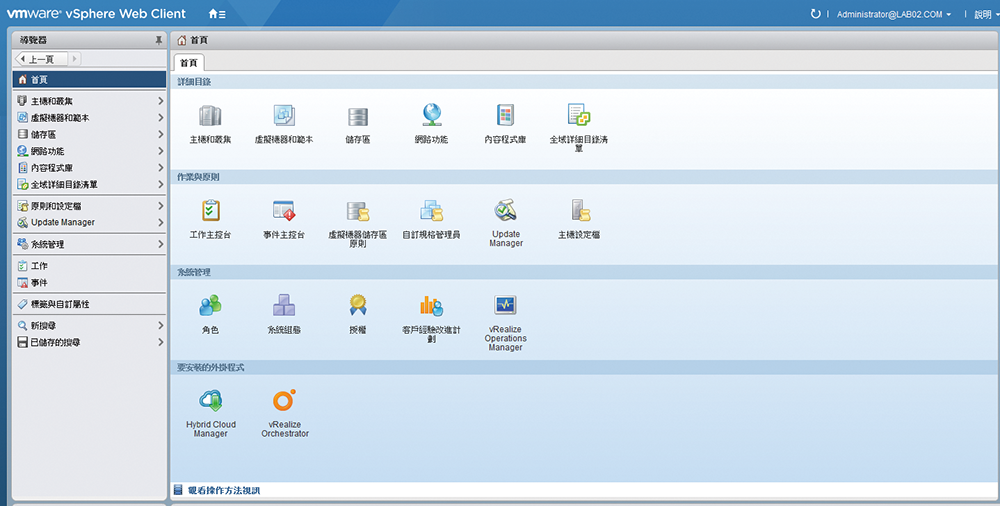Open Update Manager icon in home panel

(x=505, y=210)
